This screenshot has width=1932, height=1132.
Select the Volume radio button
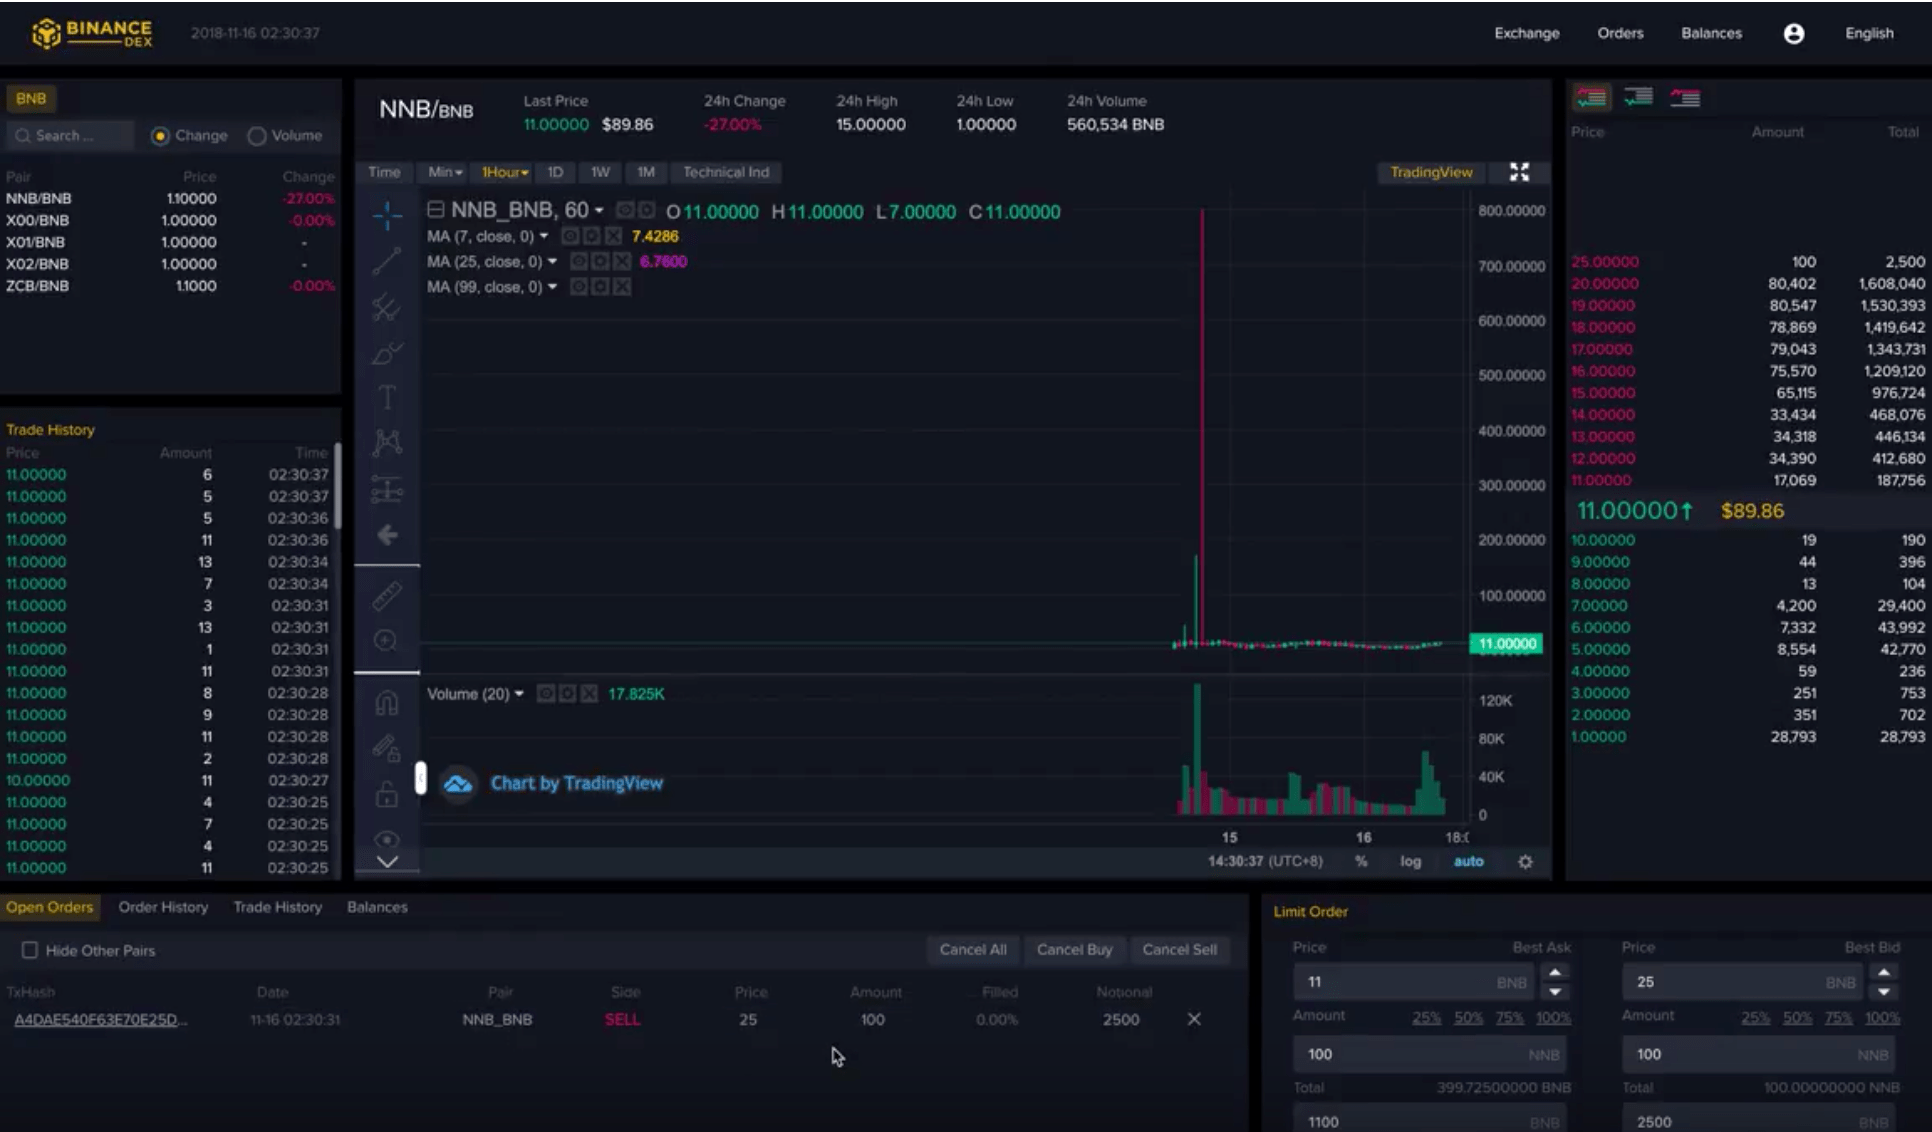257,136
